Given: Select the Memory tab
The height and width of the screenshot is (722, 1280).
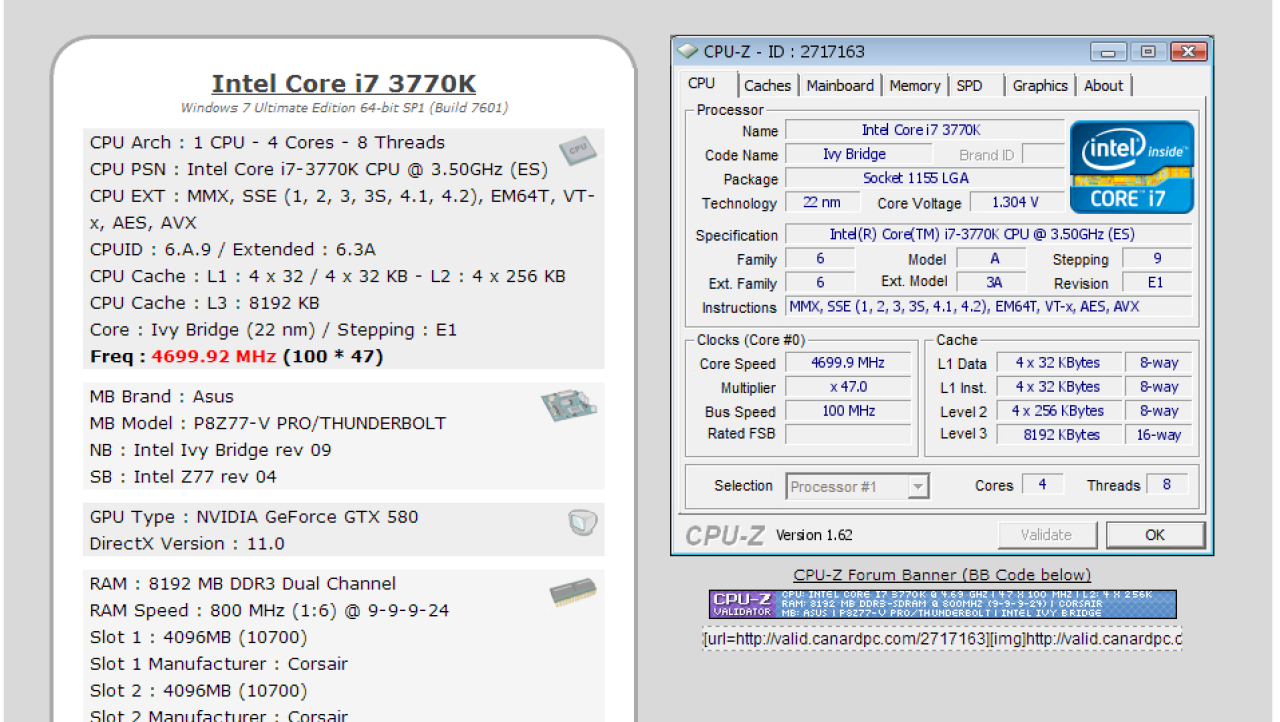Looking at the screenshot, I should click(x=915, y=86).
